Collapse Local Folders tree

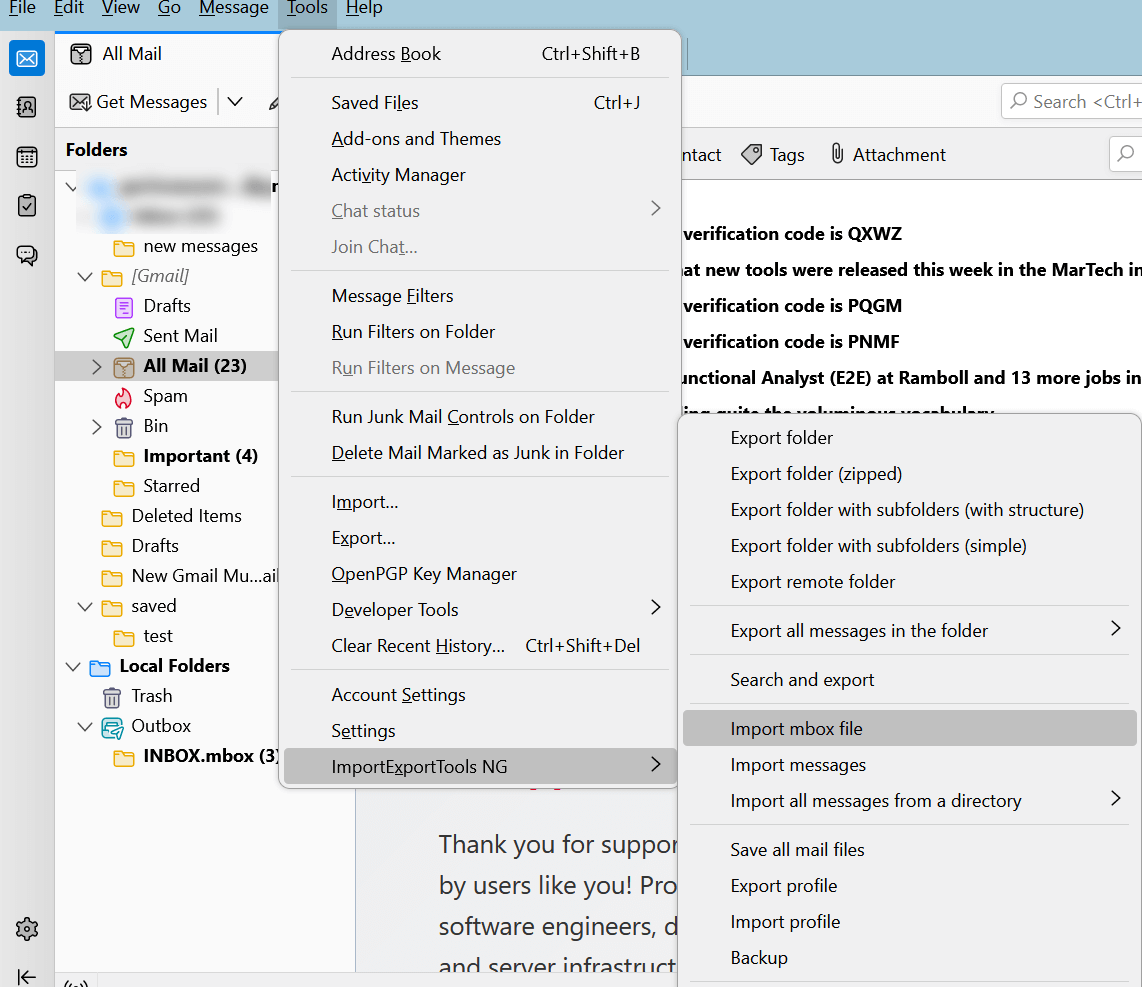coord(73,667)
